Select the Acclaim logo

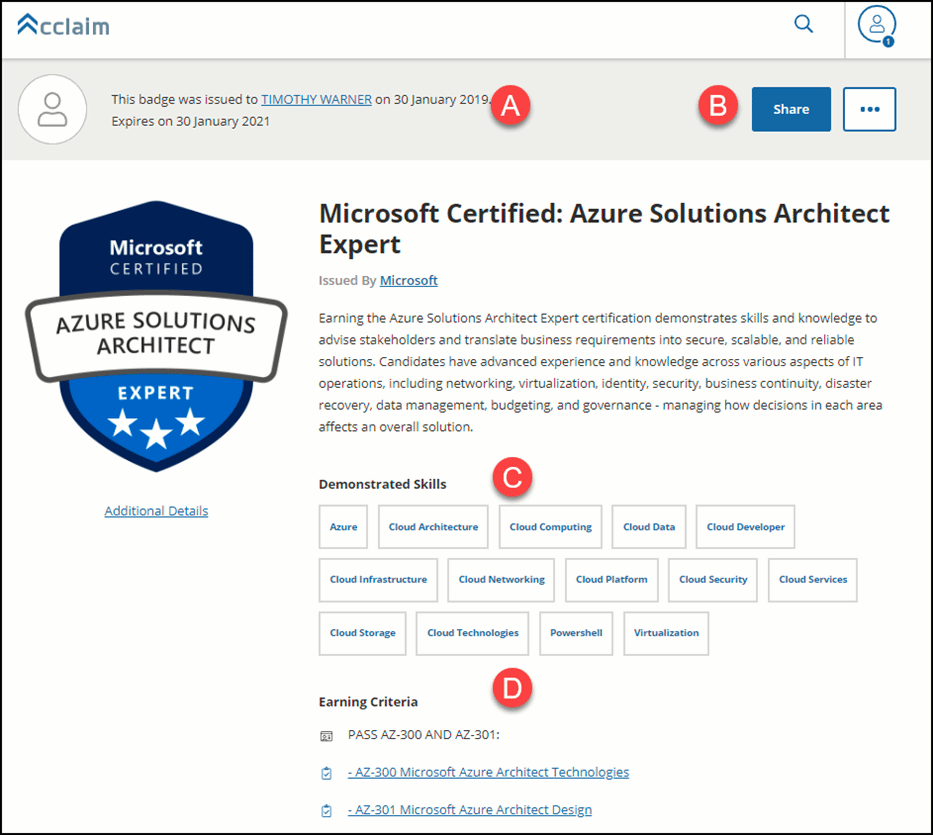pyautogui.click(x=62, y=26)
